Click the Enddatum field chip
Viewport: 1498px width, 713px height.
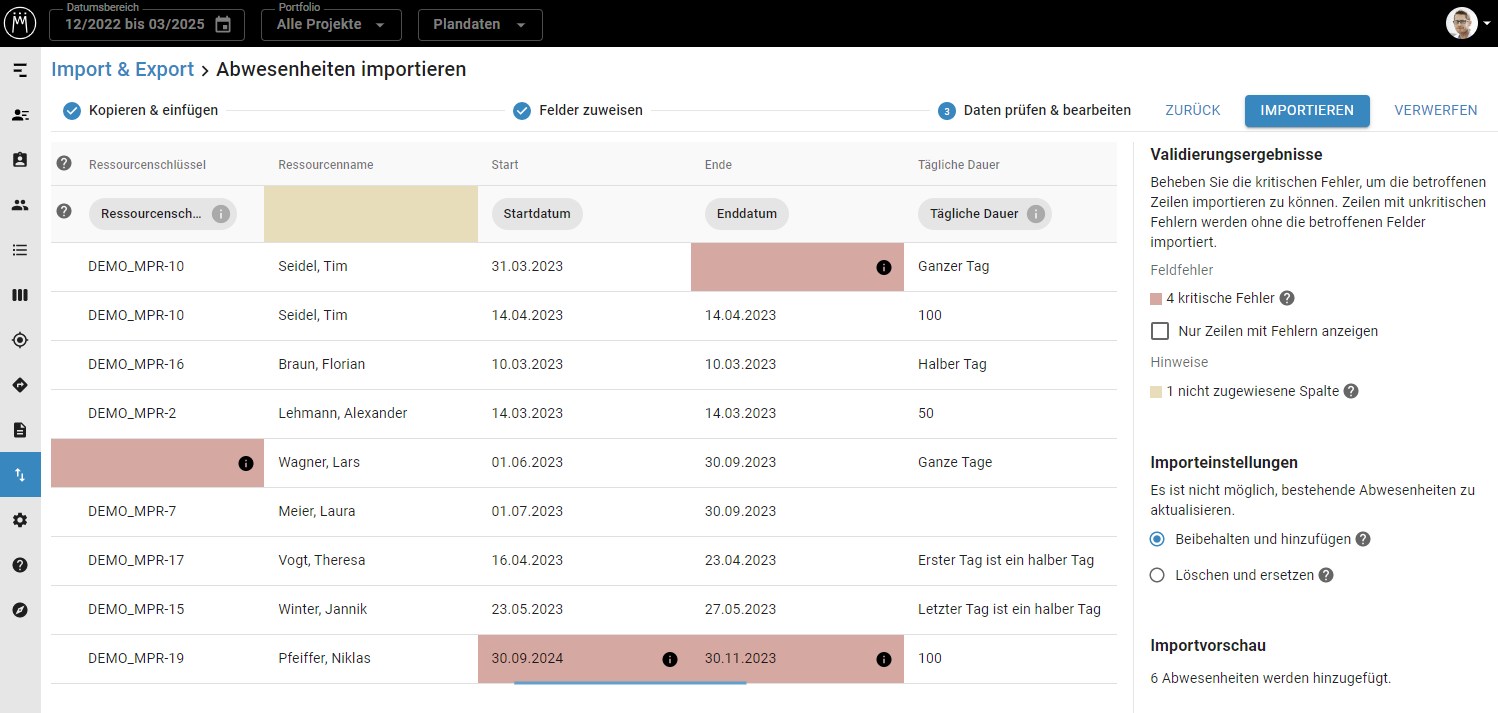[747, 214]
